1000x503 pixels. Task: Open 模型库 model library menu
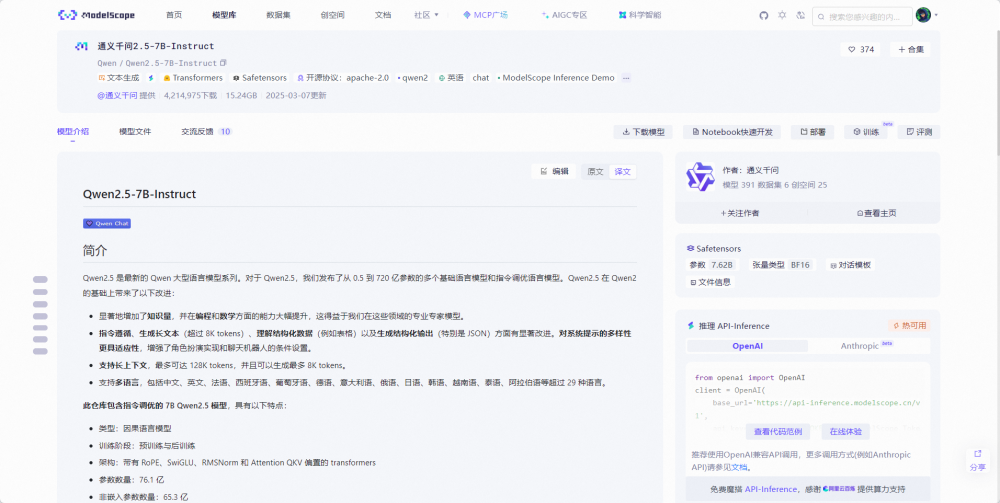(224, 15)
